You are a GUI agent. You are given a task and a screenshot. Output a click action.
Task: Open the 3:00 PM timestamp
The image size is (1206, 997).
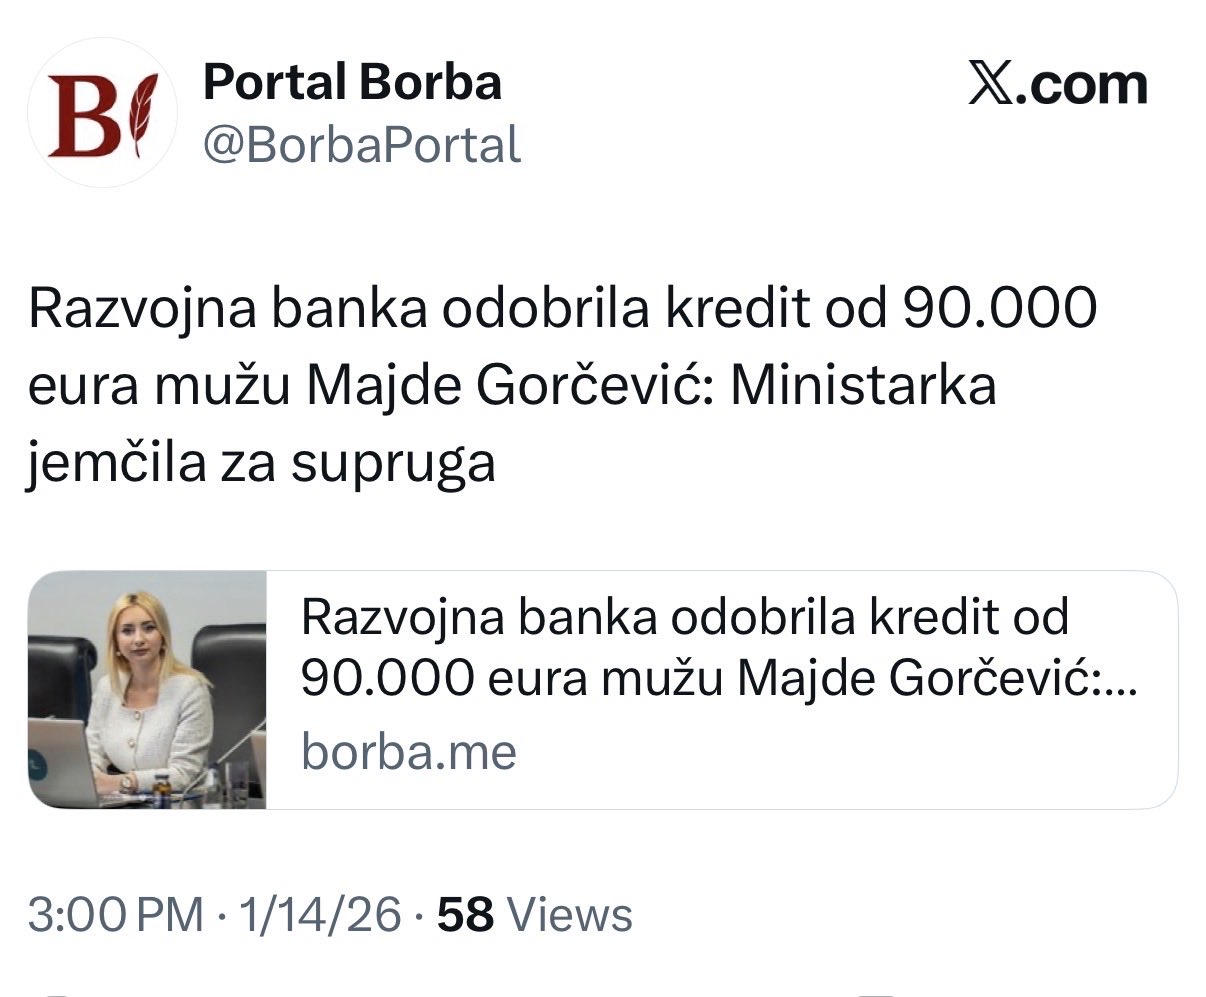coord(115,915)
